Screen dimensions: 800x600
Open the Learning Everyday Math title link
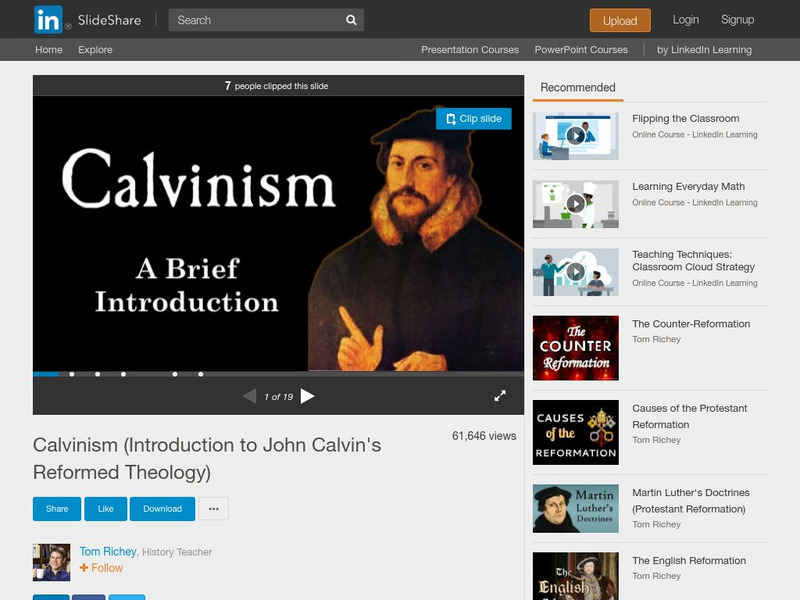(x=688, y=186)
